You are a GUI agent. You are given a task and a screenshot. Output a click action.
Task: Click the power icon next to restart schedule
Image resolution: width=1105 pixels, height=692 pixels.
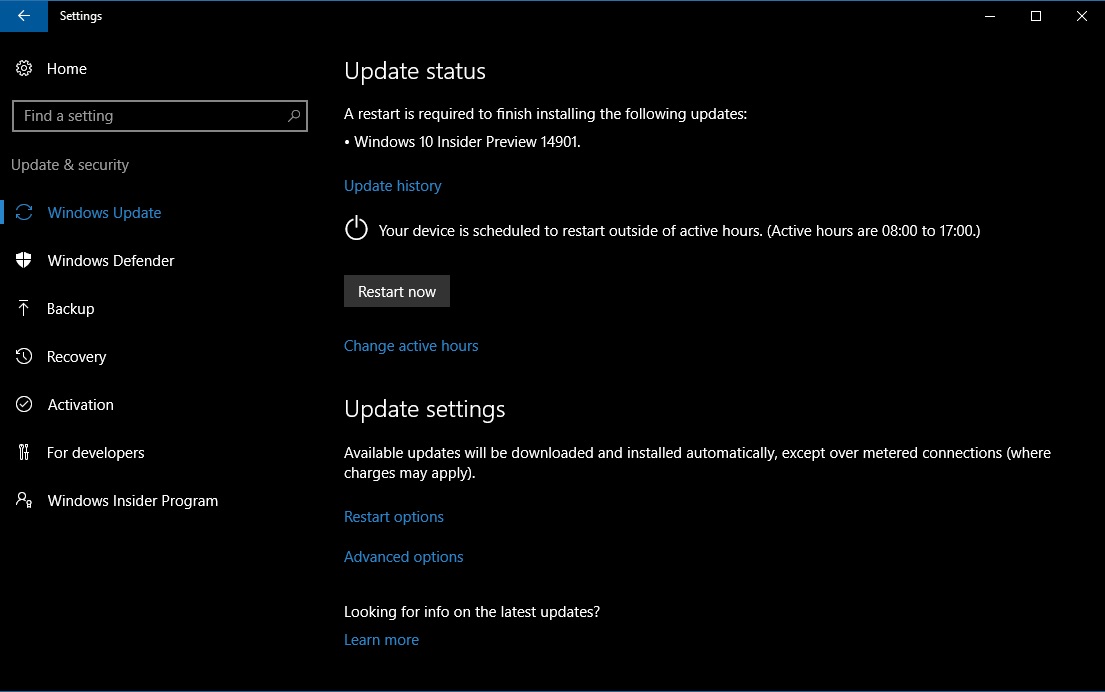click(357, 228)
